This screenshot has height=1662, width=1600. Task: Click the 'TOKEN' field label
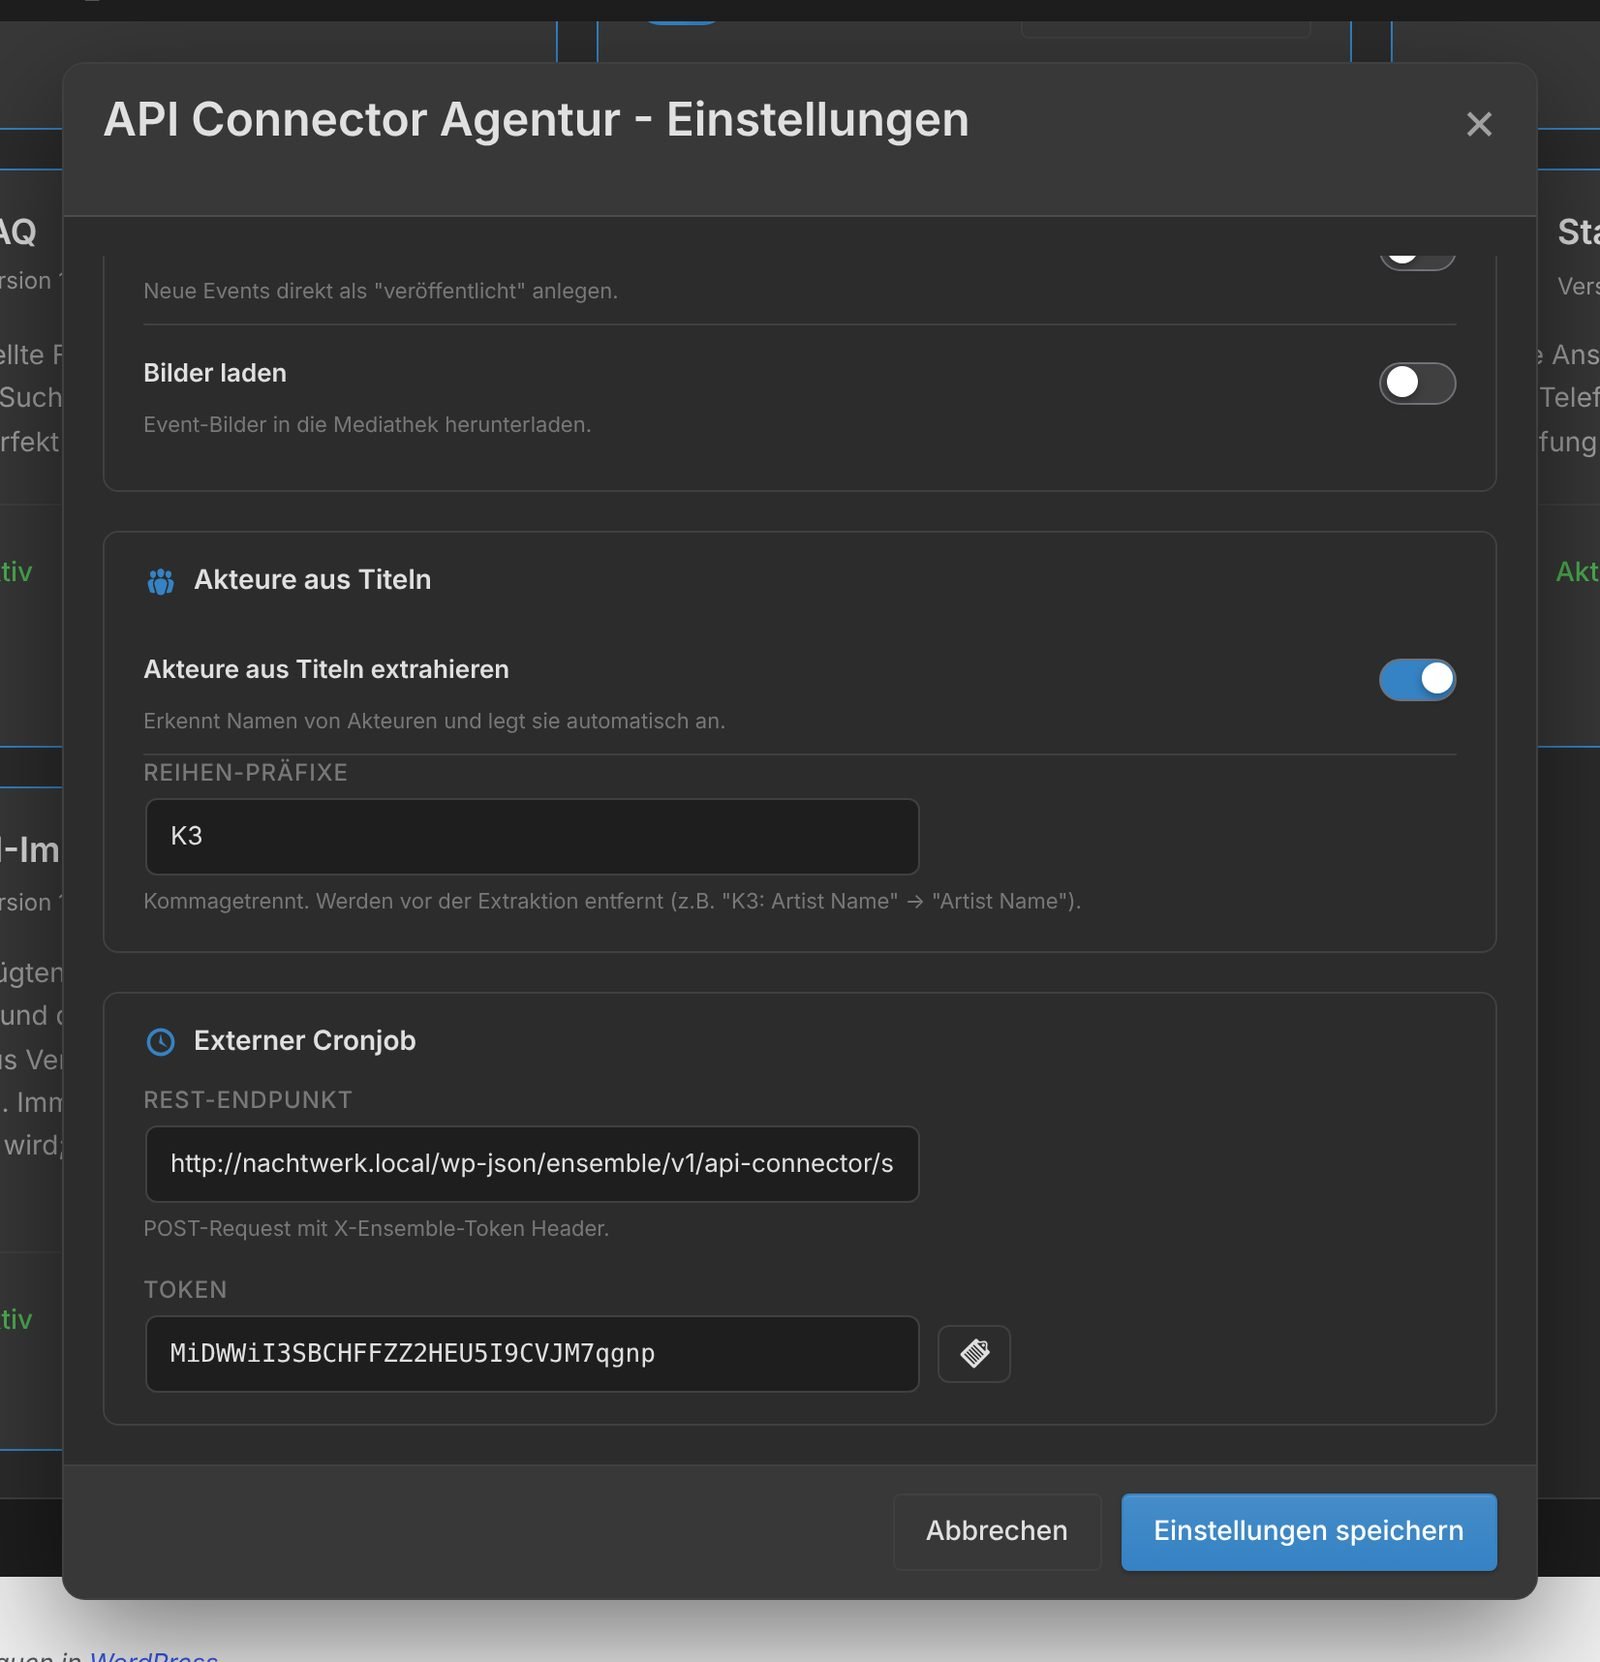[x=185, y=1290]
